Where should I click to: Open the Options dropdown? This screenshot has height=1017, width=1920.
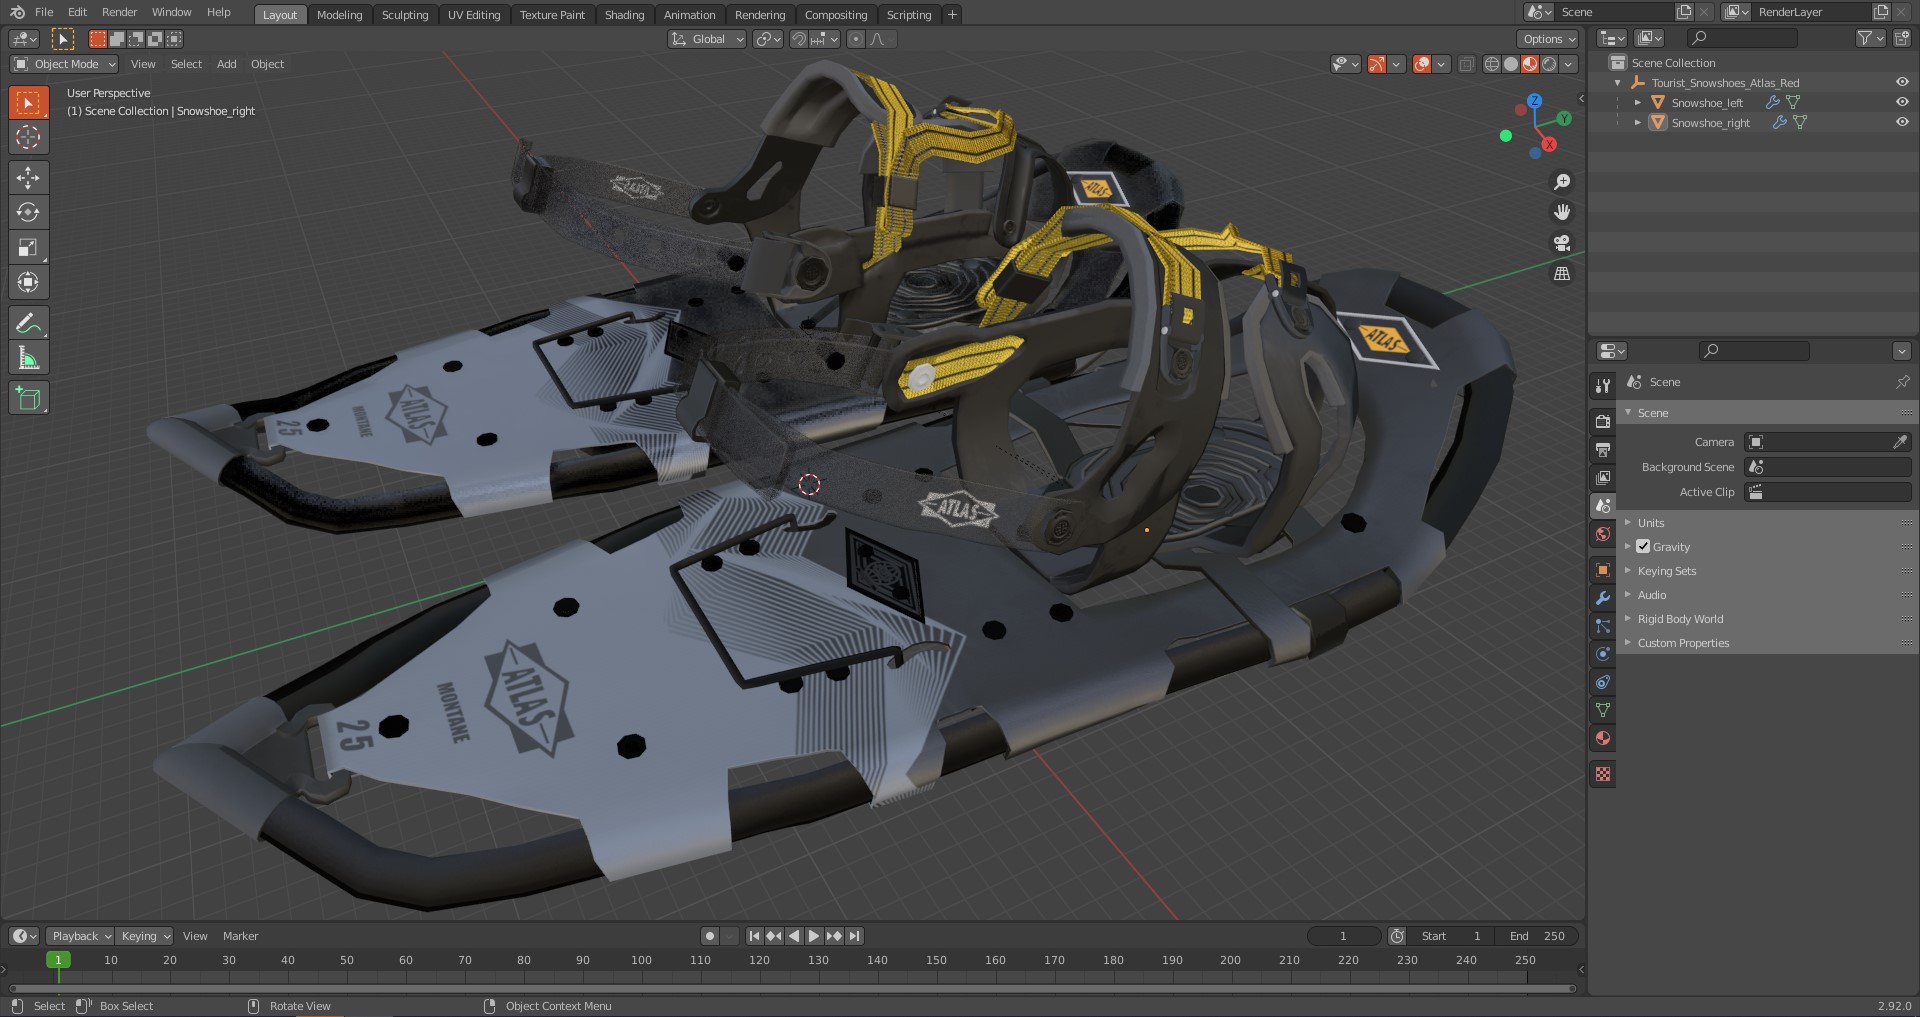(x=1548, y=39)
